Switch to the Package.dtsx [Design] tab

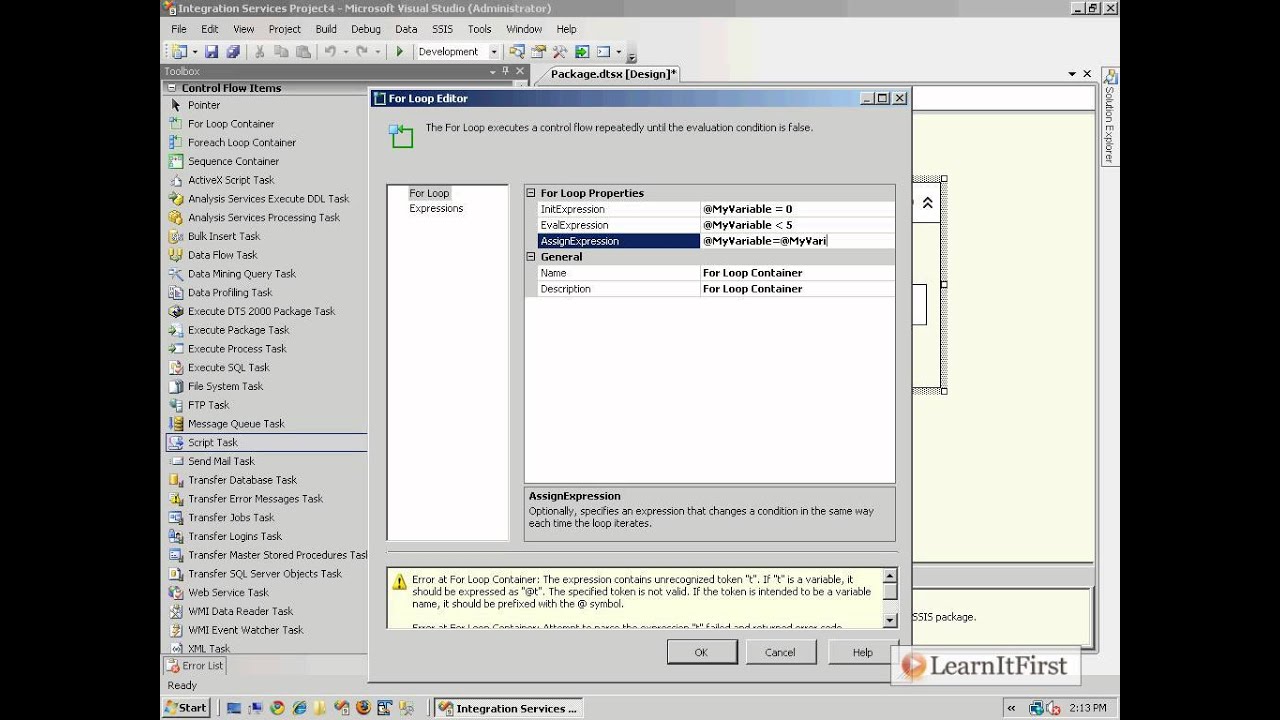pos(614,74)
